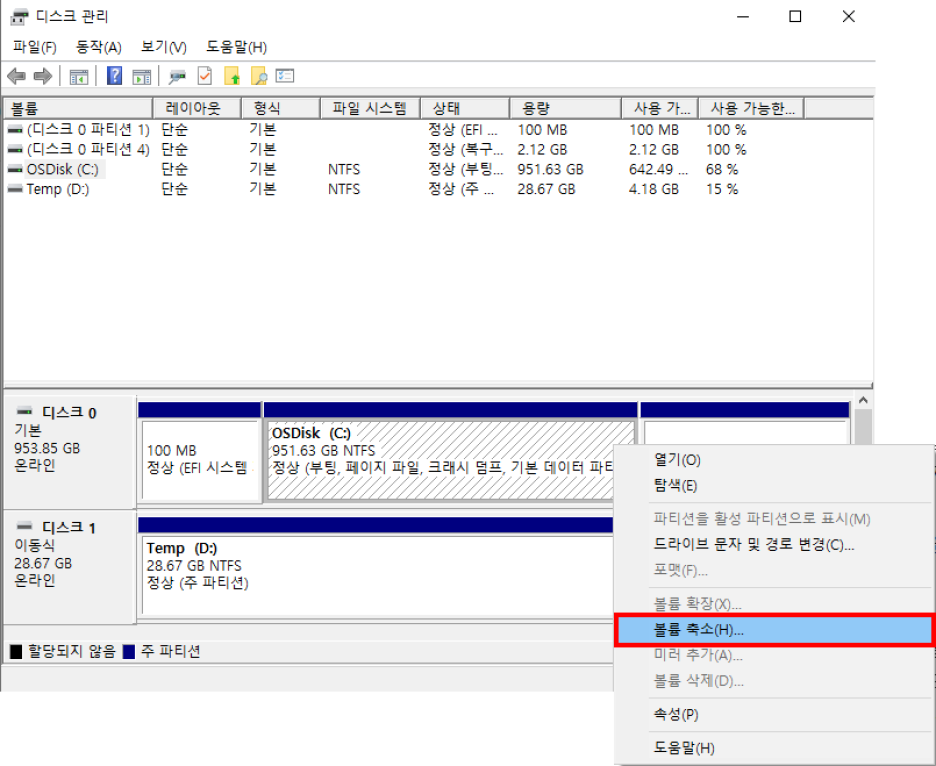Open the 보기(V) menu

(164, 47)
